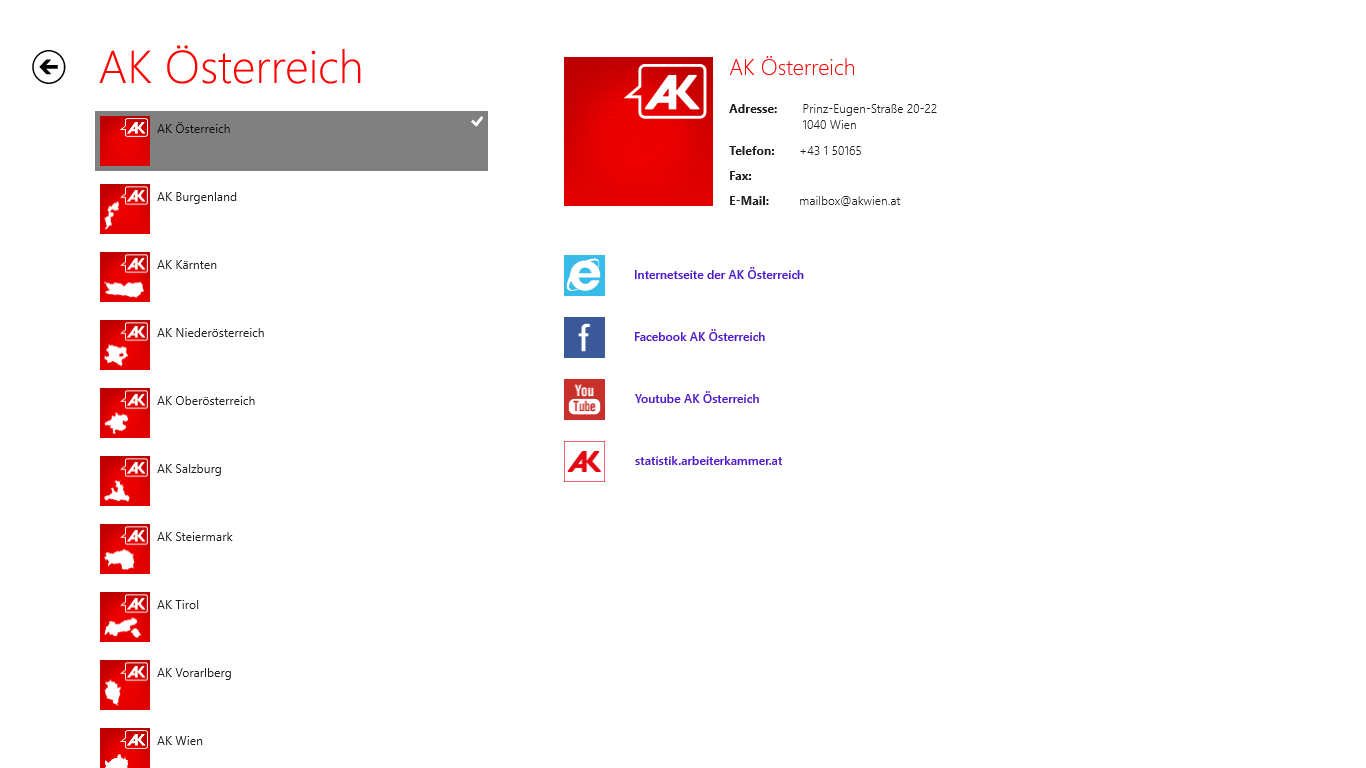Click the large page title AK Österreich

pyautogui.click(x=231, y=68)
